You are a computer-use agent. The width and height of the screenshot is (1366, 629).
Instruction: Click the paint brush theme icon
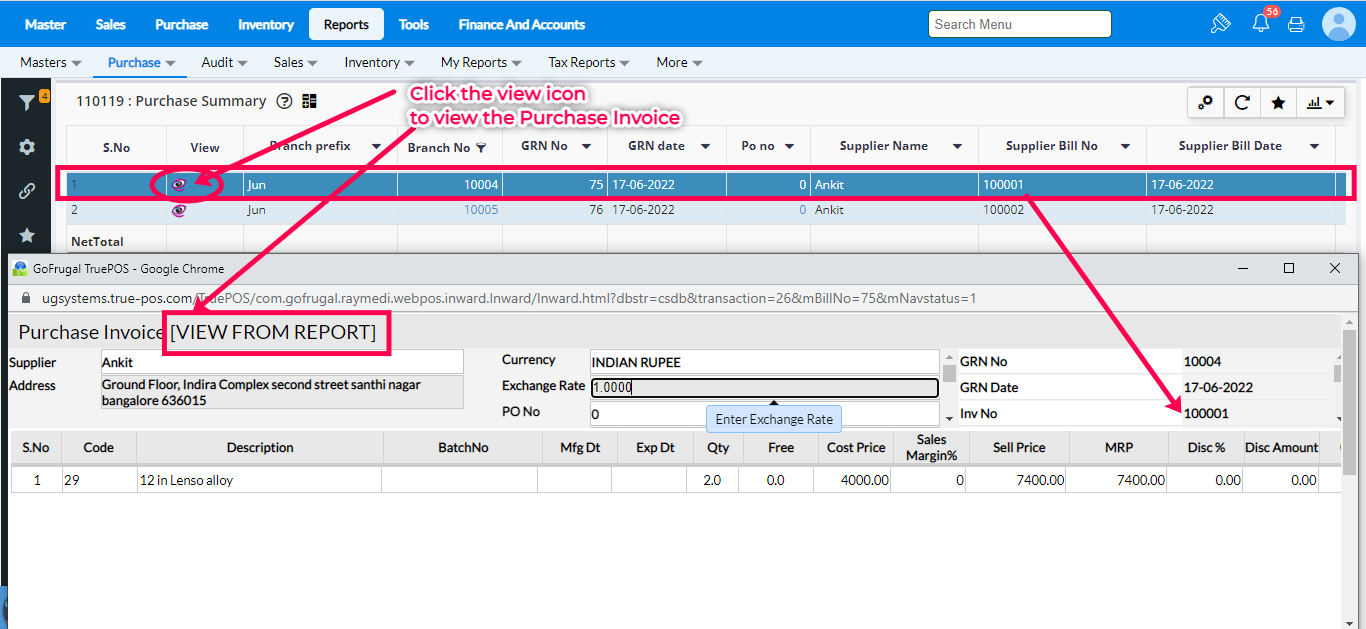pos(1220,24)
